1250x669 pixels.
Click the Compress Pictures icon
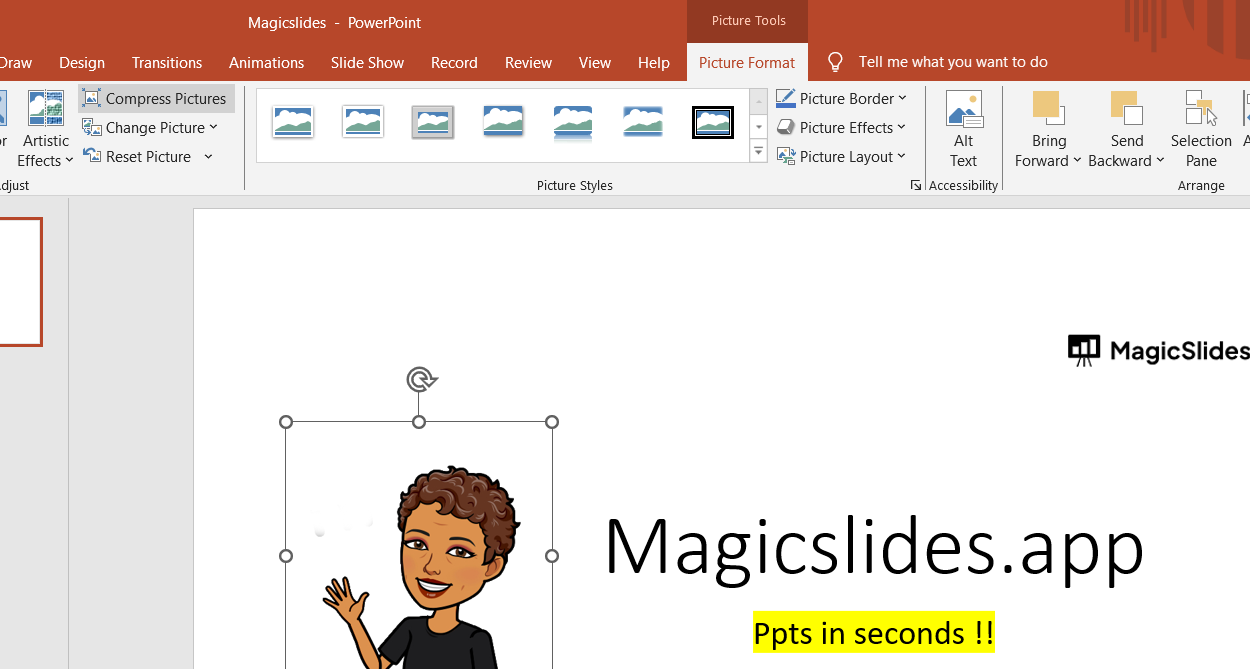coord(91,98)
